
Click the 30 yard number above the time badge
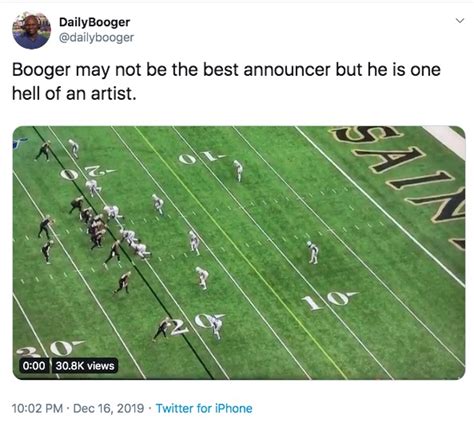click(x=50, y=349)
